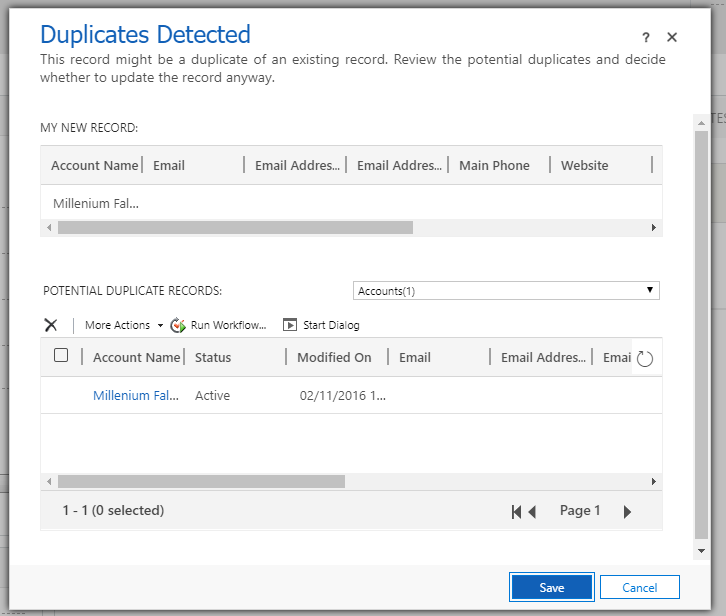
Task: Open the Millenium Fal... account link
Action: (136, 396)
